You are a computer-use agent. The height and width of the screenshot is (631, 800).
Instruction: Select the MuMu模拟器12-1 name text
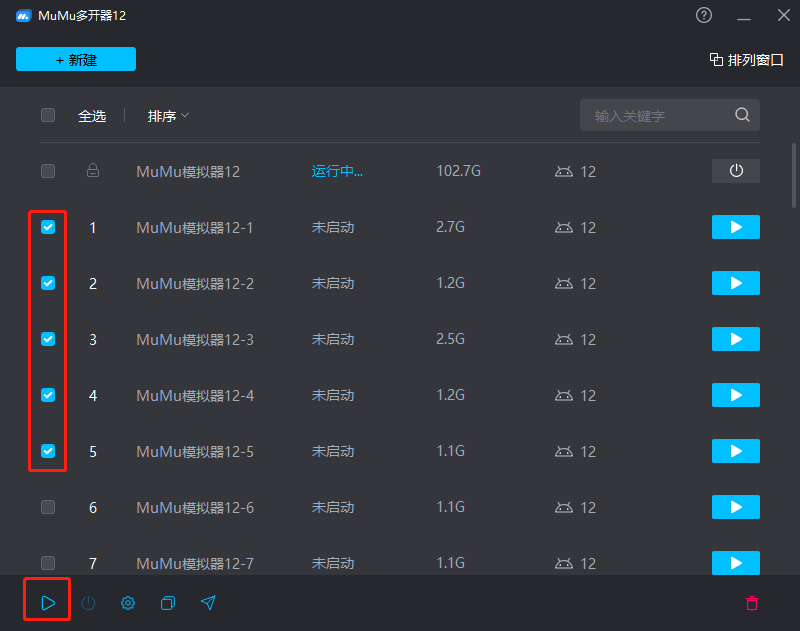195,228
